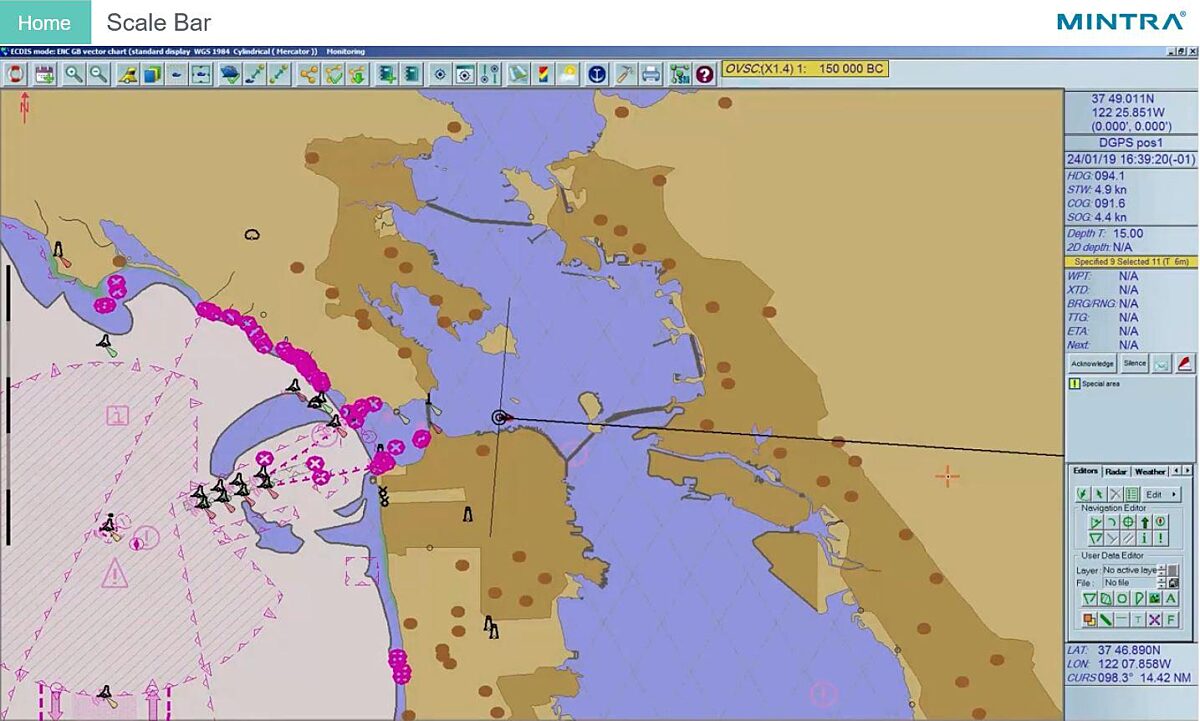Screen dimensions: 1200x721
Task: Select the green diagonal line User Data tool
Action: (x=1106, y=620)
